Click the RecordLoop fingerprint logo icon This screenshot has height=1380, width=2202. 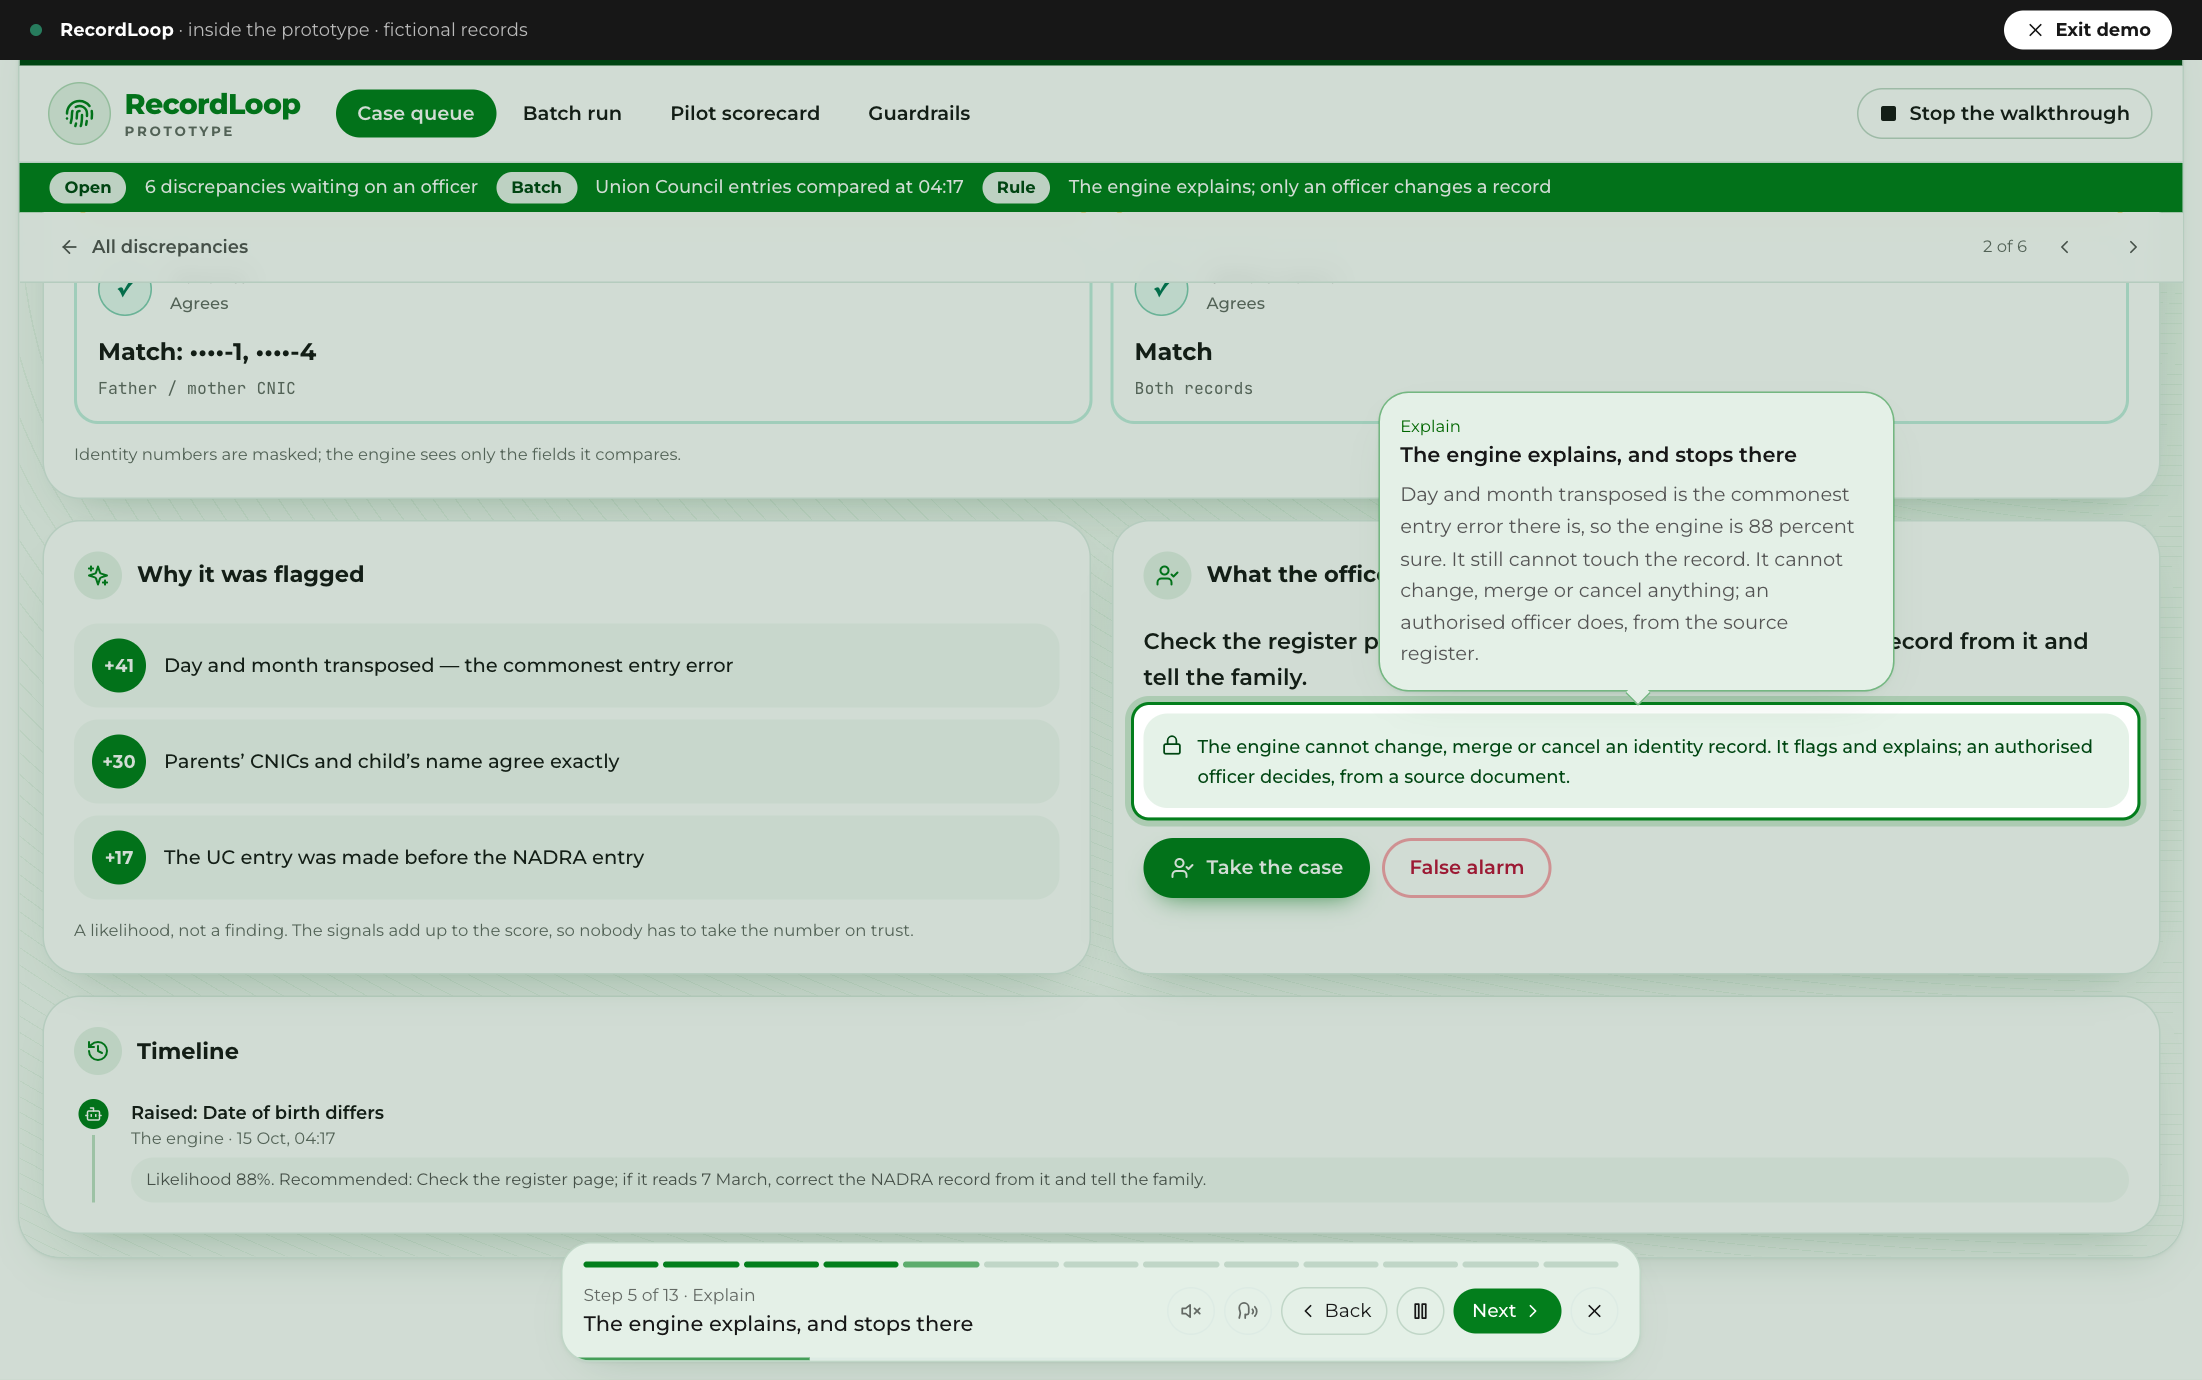[x=79, y=113]
